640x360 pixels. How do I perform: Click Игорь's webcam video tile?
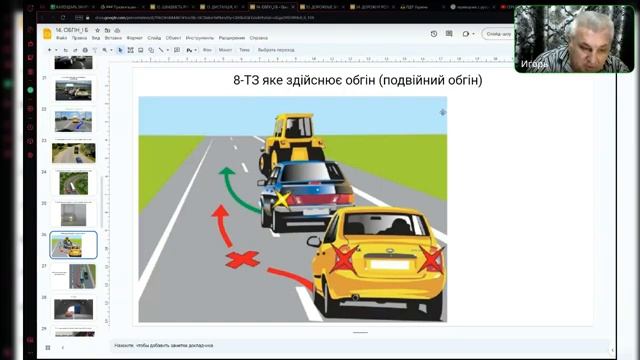pyautogui.click(x=574, y=39)
